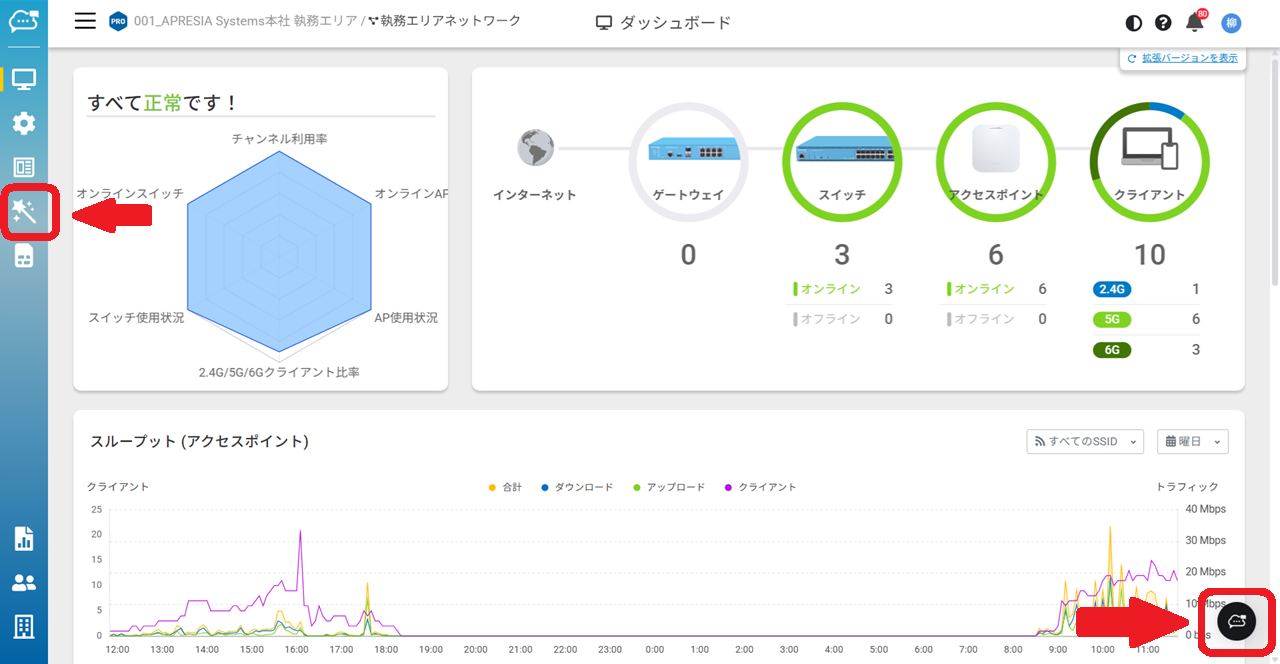Open the magic wand wizard in sidebar
This screenshot has height=664, width=1280.
click(x=24, y=211)
